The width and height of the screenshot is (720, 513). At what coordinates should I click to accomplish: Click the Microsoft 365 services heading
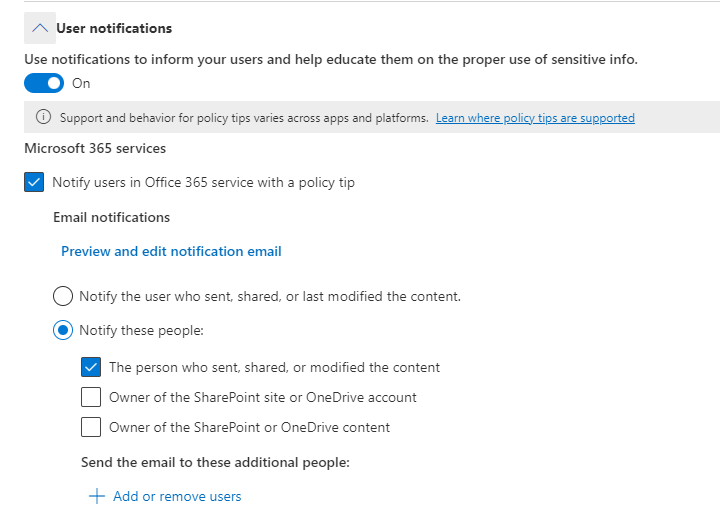coord(95,148)
